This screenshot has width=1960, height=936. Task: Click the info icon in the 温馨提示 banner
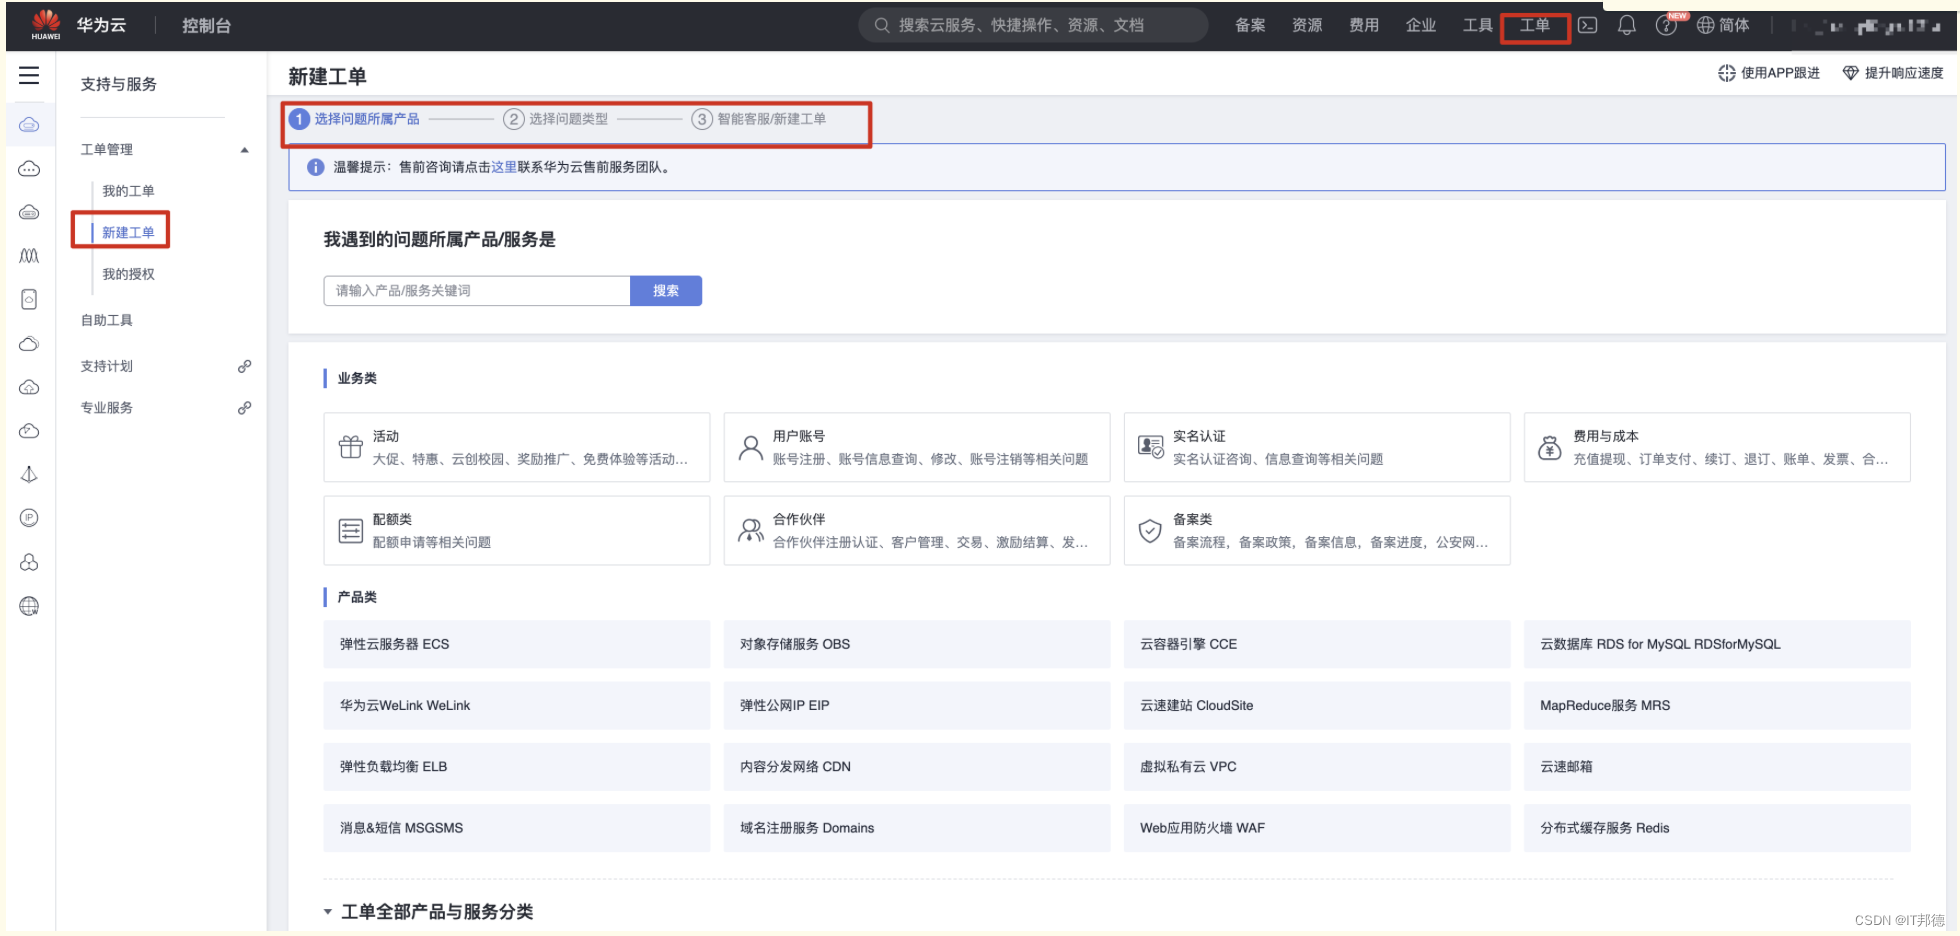tap(315, 167)
